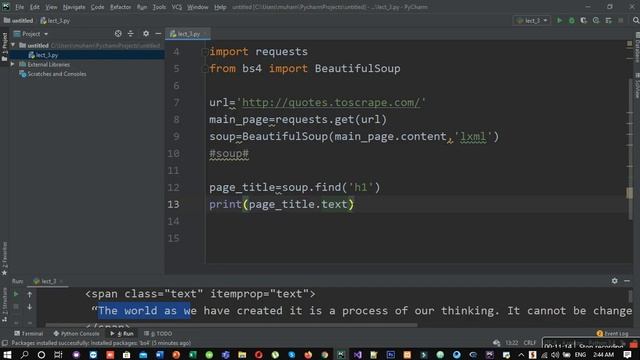Viewport: 640px width, 360px height.
Task: Run with coverage icon in toolbar
Action: [x=584, y=20]
